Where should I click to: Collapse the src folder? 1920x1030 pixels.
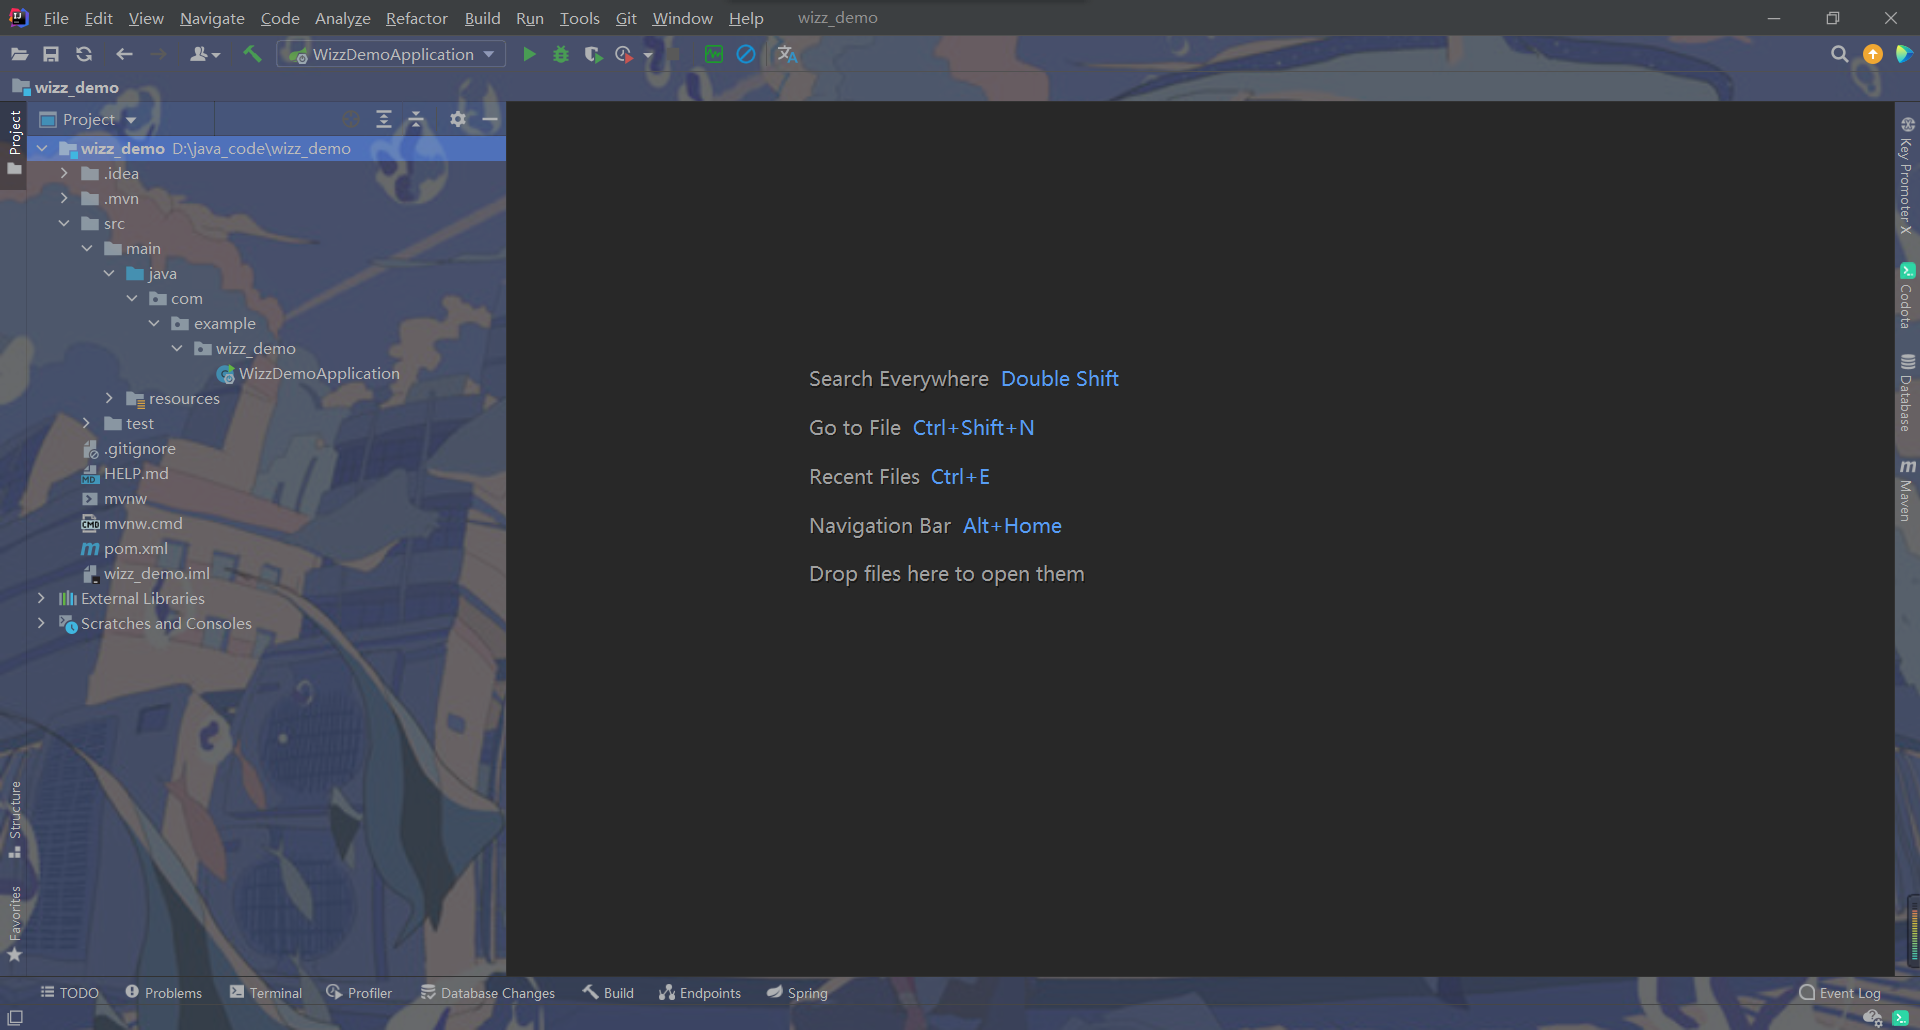pos(64,223)
